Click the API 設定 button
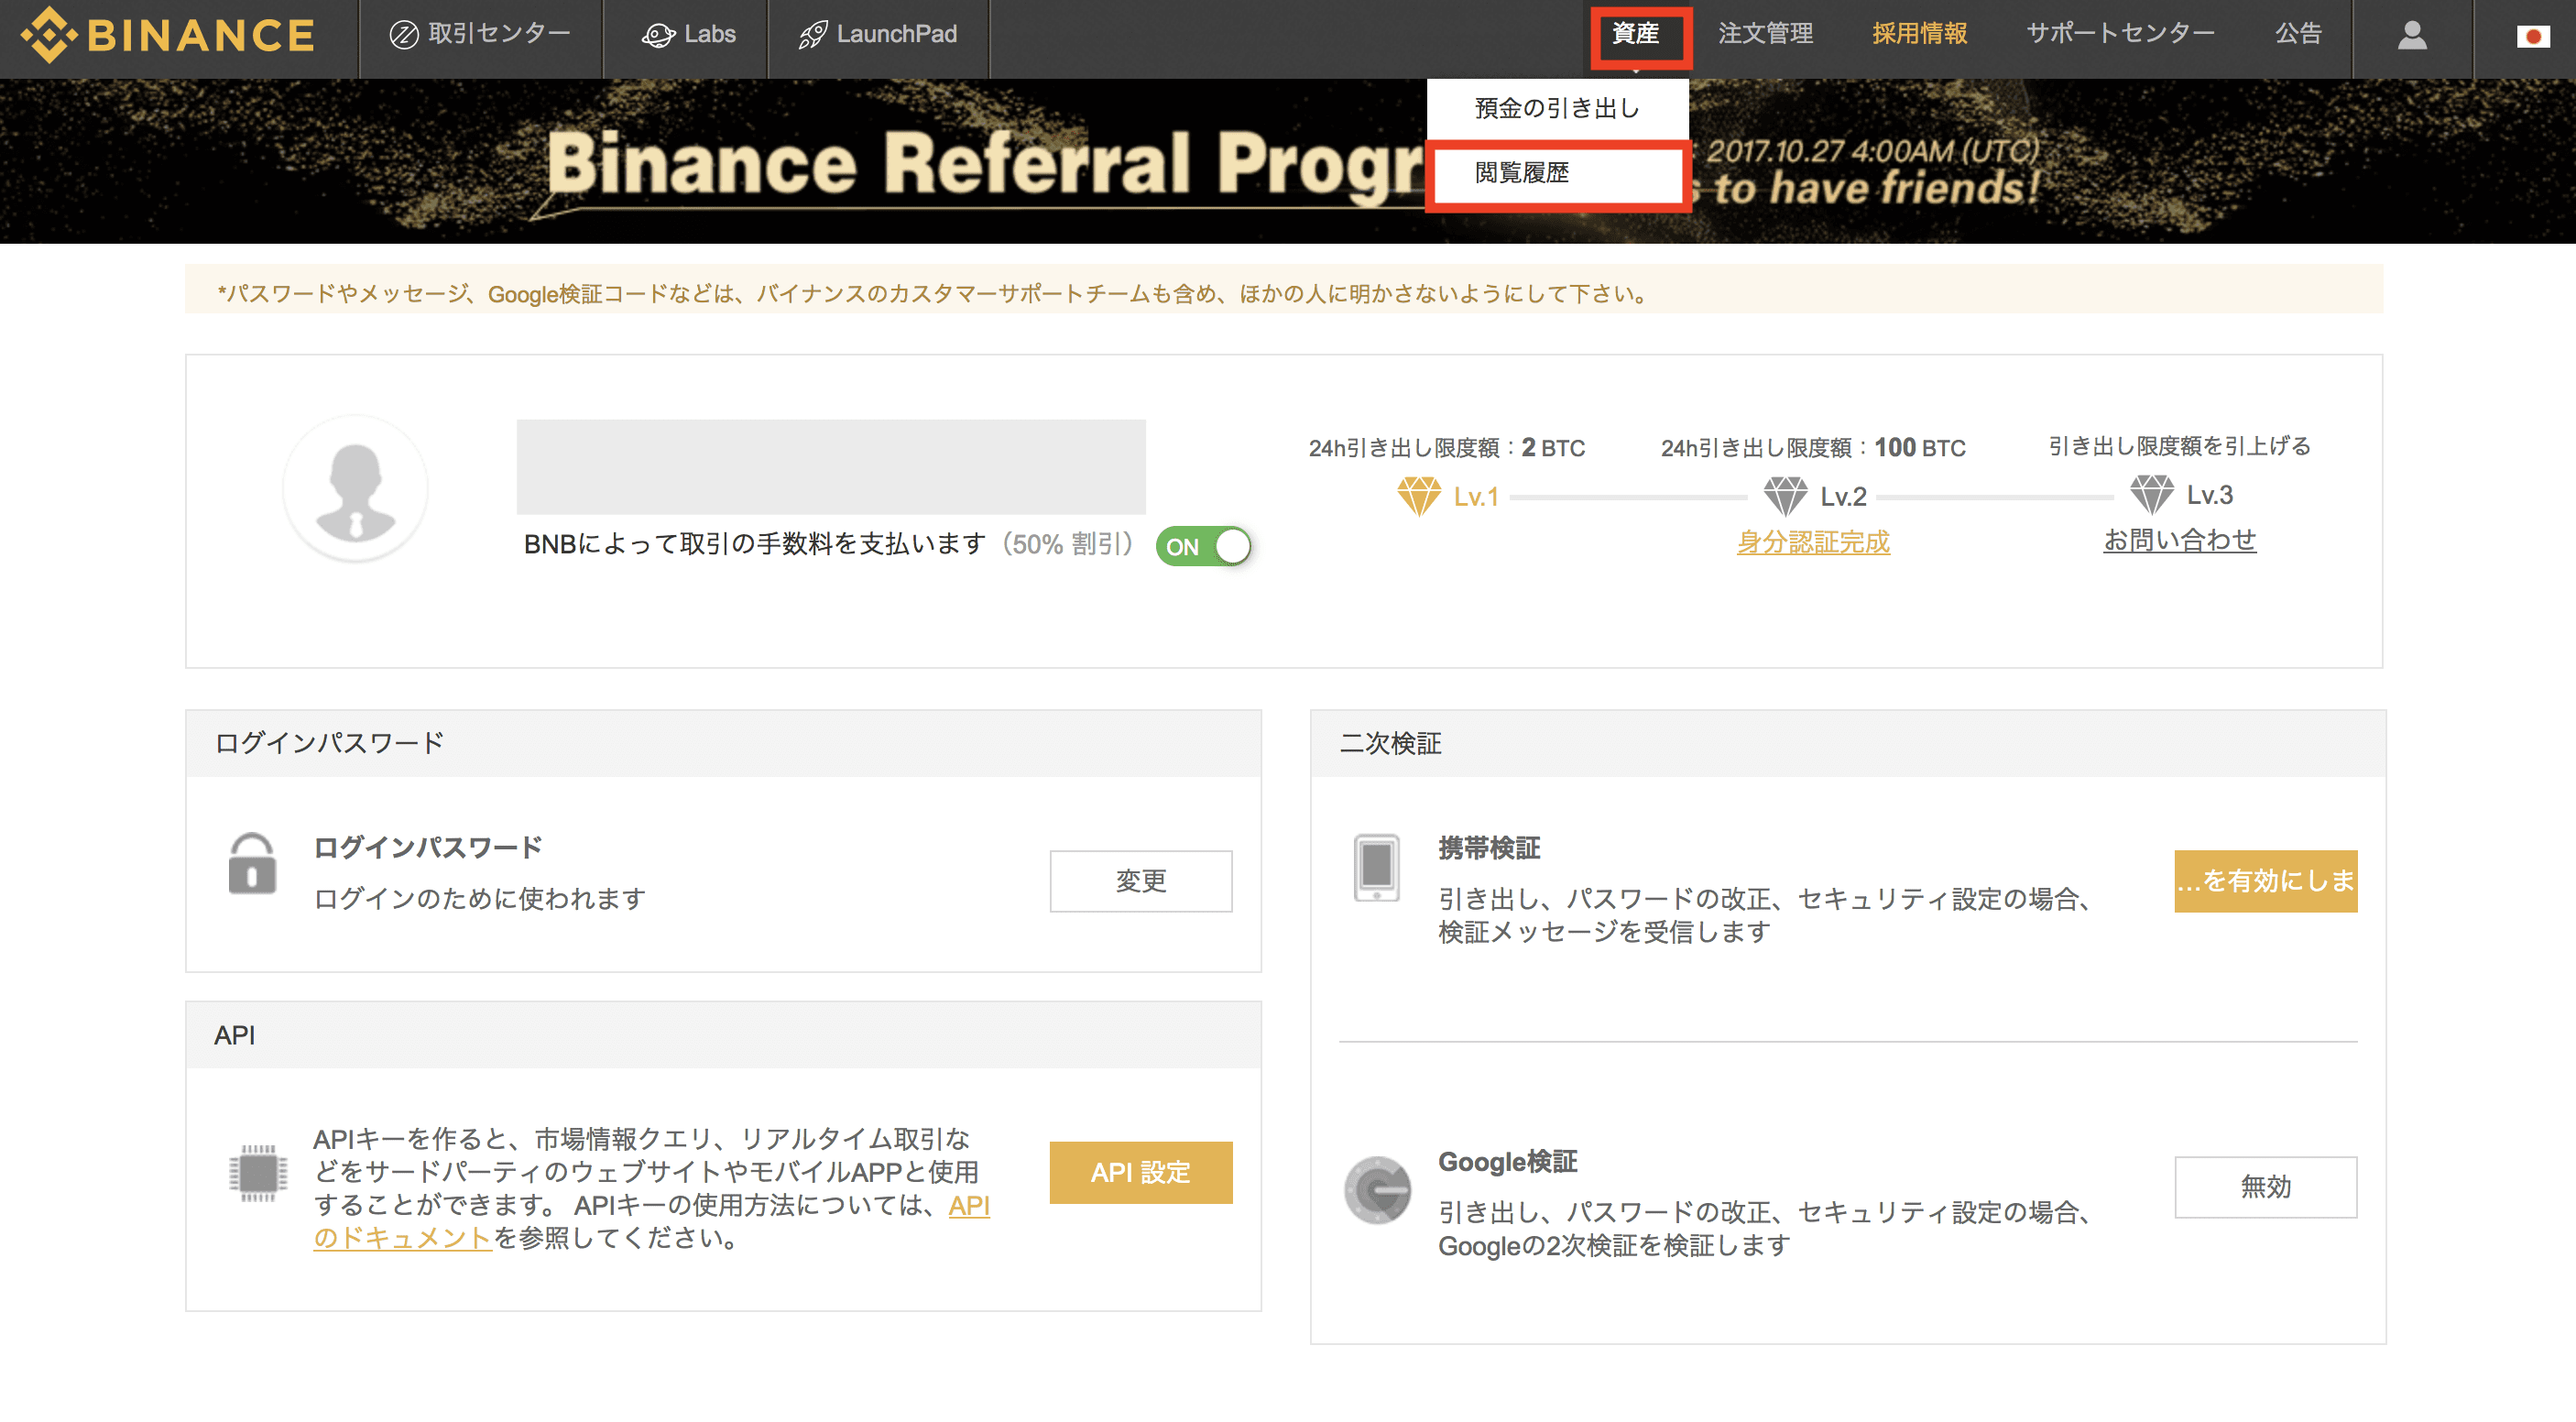 (x=1140, y=1172)
